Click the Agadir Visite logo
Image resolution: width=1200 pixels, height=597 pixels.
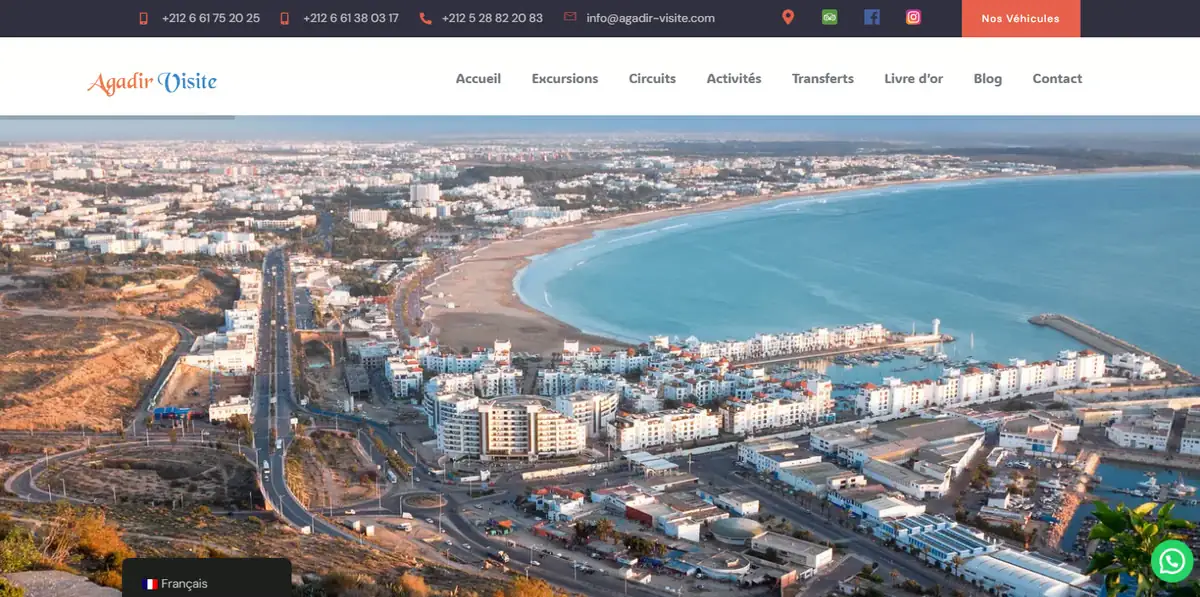[152, 81]
